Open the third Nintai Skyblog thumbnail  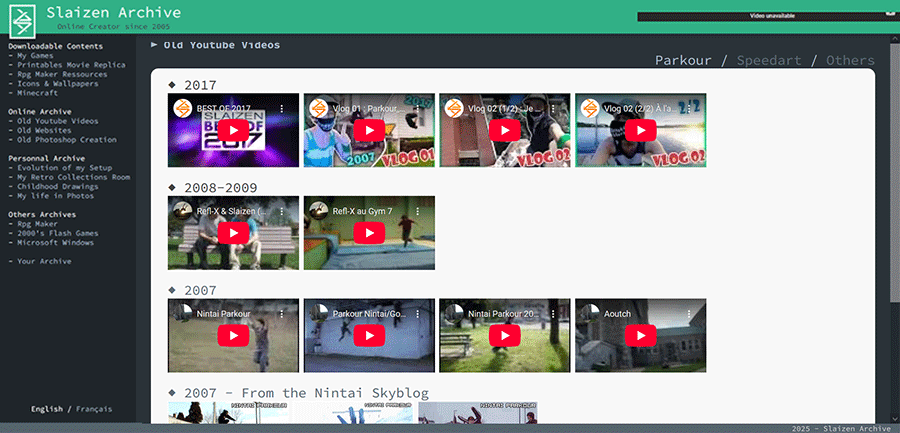pos(478,412)
